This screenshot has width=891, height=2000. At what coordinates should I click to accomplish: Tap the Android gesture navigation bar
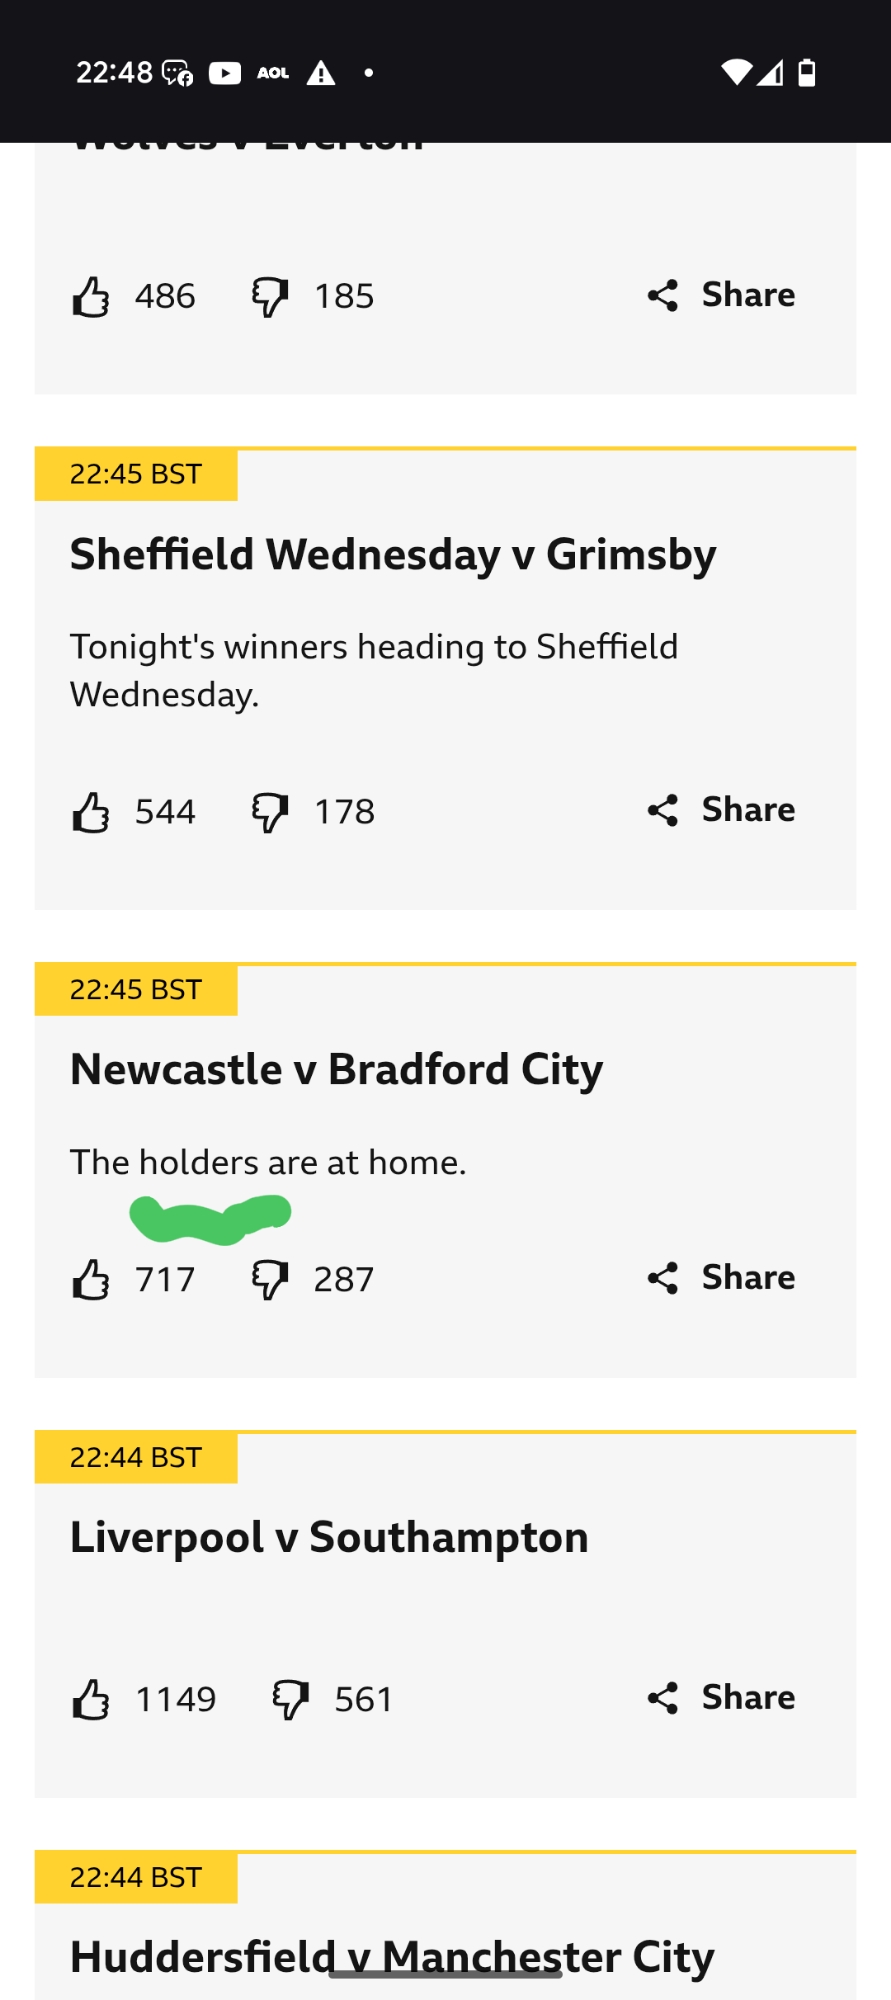[x=445, y=1975]
